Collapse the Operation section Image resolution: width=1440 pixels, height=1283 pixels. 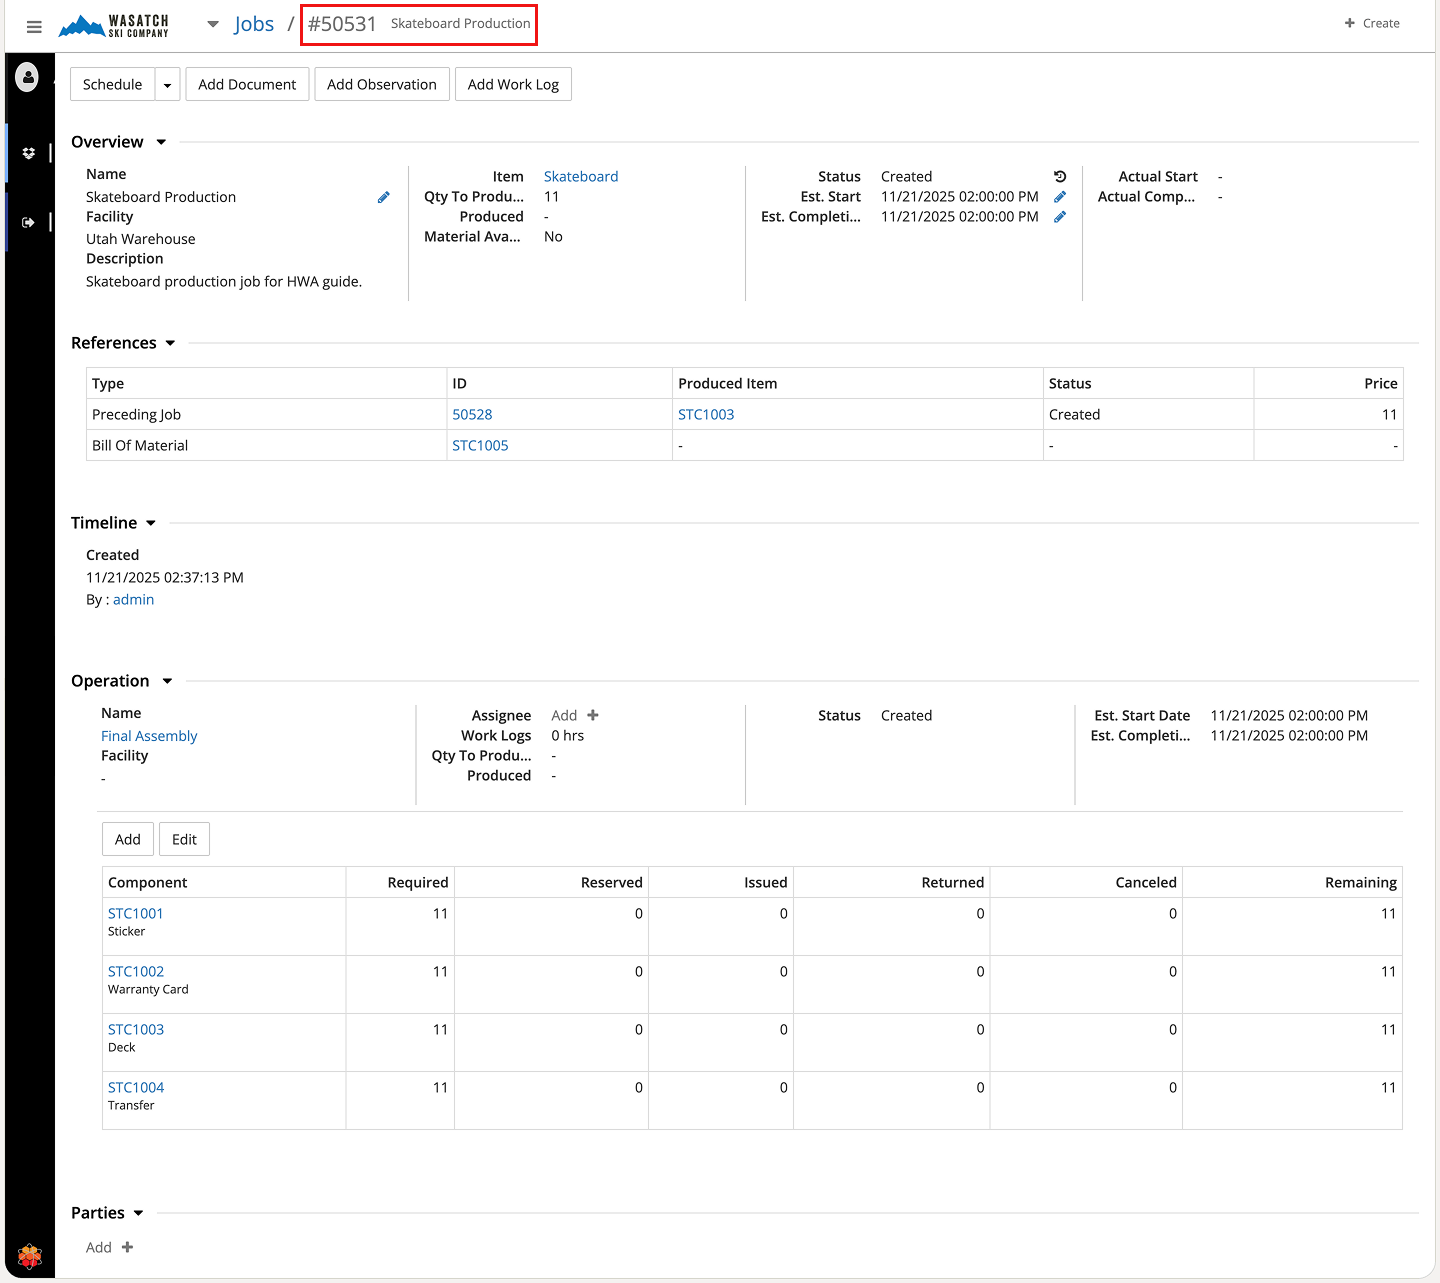click(167, 681)
